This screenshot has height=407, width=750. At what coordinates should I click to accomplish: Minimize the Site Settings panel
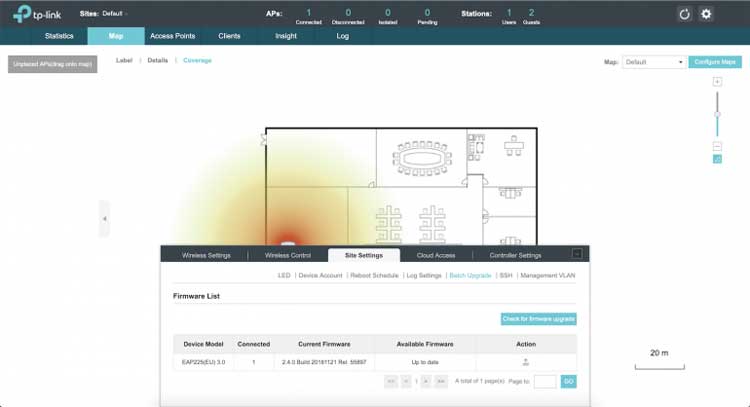(x=576, y=255)
